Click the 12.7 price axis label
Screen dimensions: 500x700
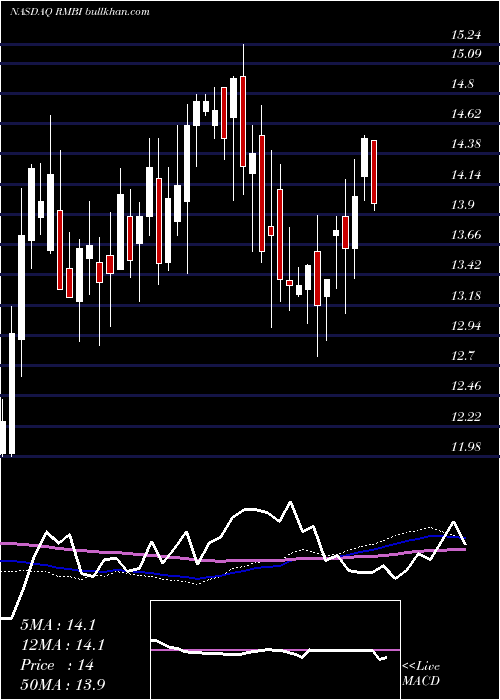(x=463, y=356)
